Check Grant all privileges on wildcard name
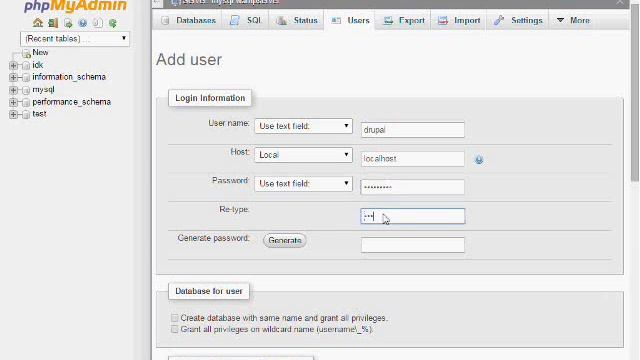 pyautogui.click(x=175, y=329)
